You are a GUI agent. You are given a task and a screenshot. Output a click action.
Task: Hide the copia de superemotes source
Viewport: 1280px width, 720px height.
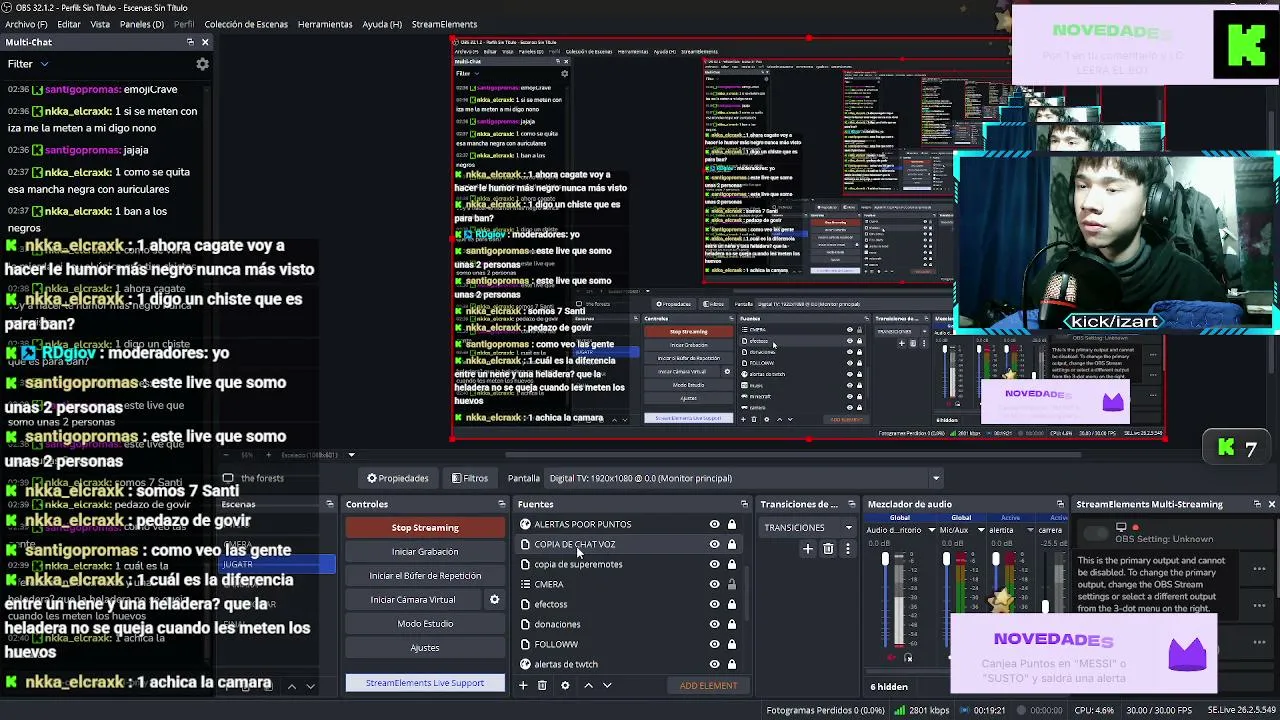(714, 564)
